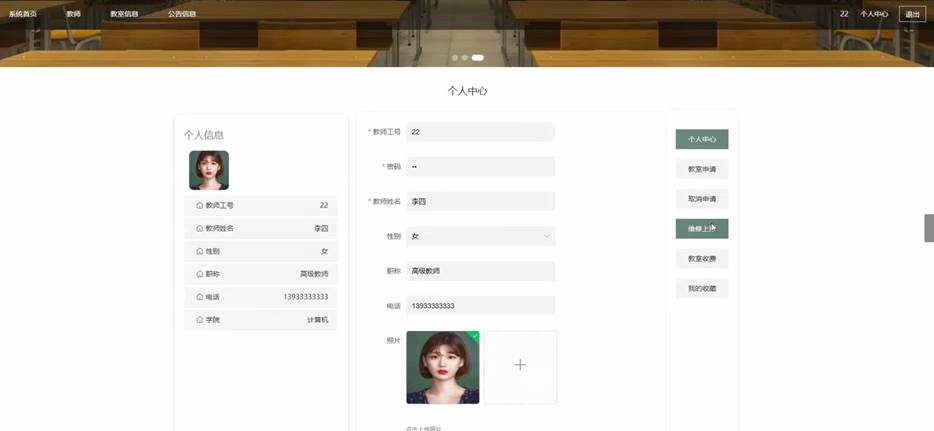Screen dimensions: 934x431
Task: Click the 个人中心 sidebar button
Action: pos(702,139)
